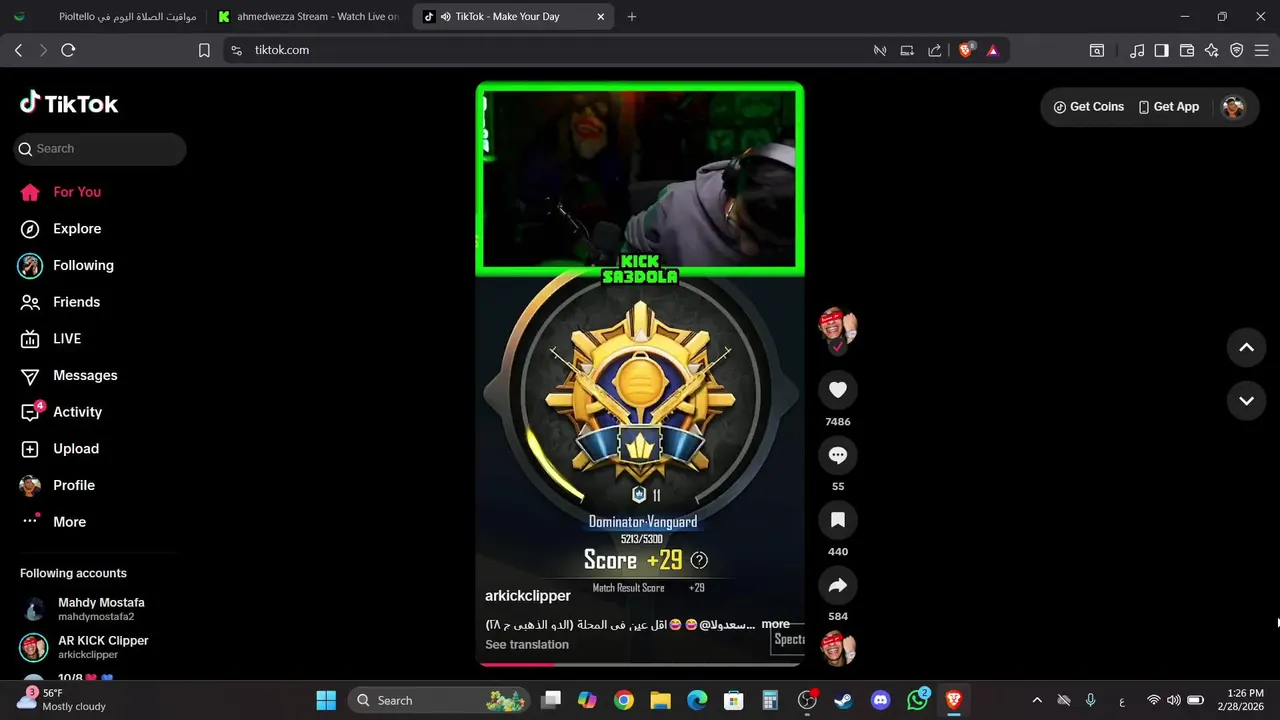Click the Get App button
The height and width of the screenshot is (720, 1280).
coord(1168,107)
